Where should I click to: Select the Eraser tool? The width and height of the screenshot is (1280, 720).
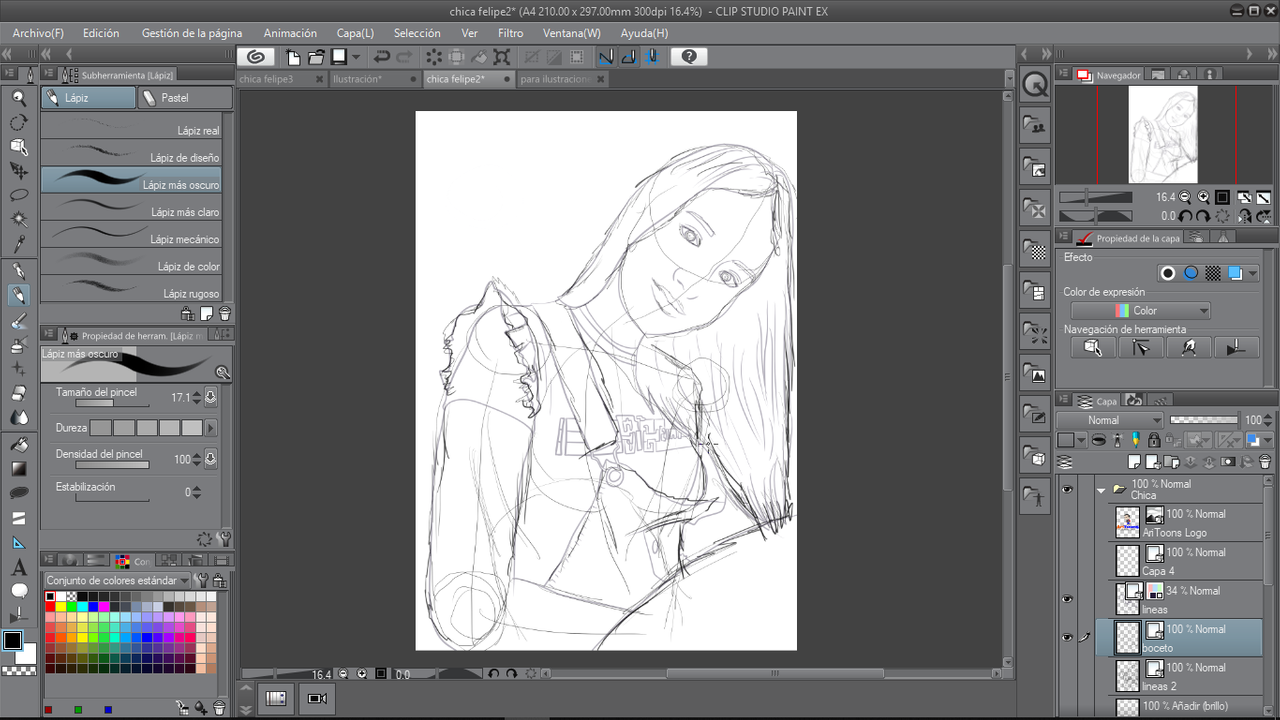19,394
